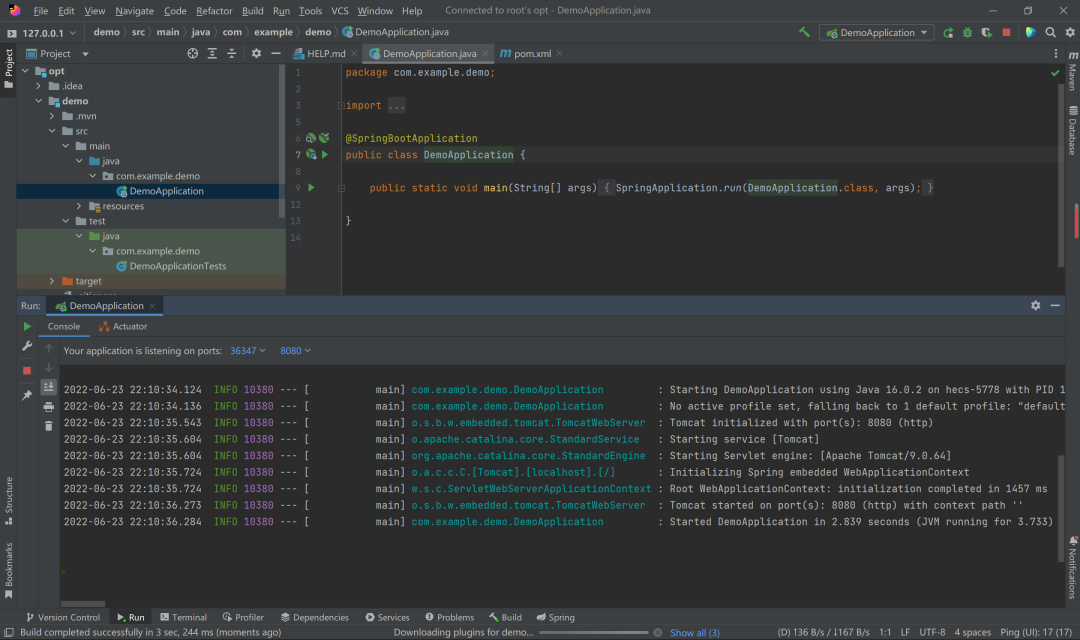
Task: Clear all console output with the trash icon
Action: [x=48, y=426]
